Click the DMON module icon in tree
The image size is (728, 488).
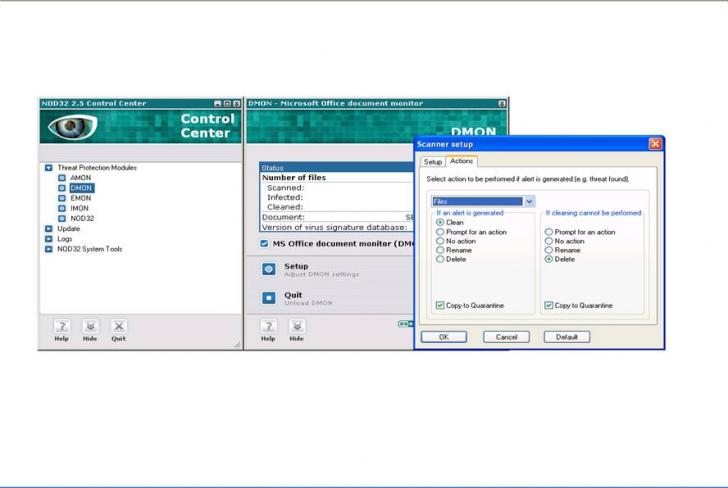point(62,188)
